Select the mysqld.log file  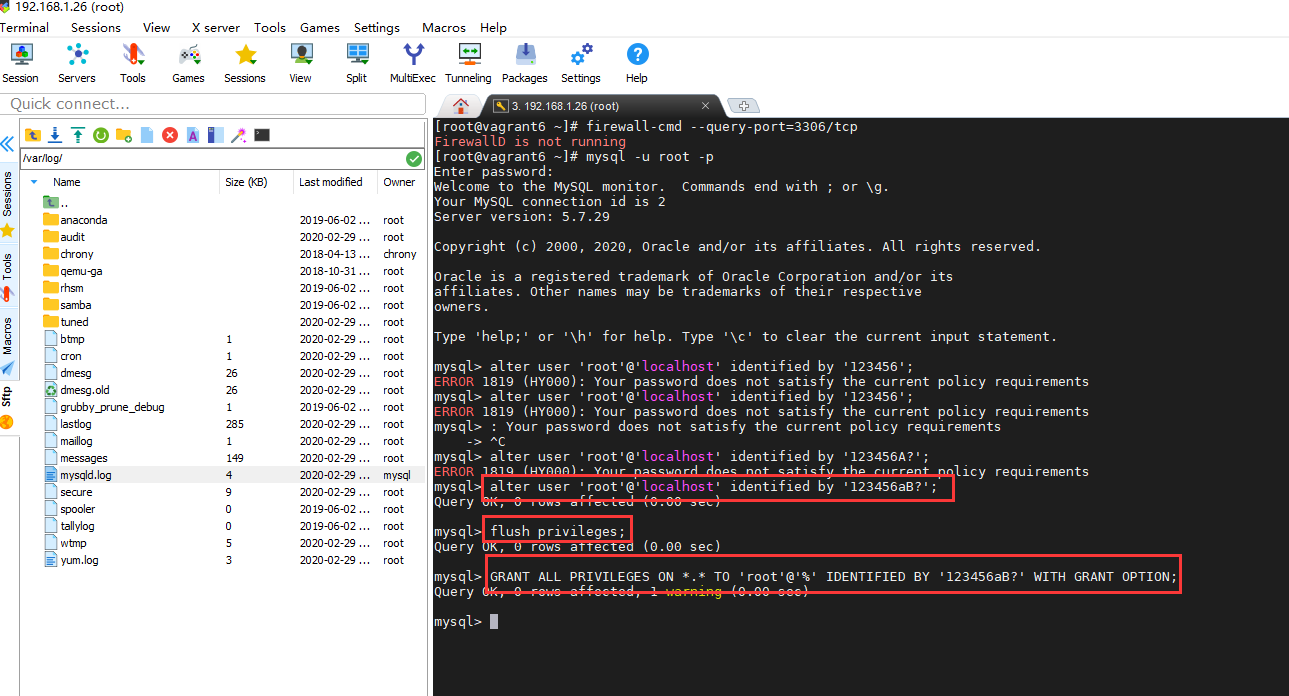point(224,475)
